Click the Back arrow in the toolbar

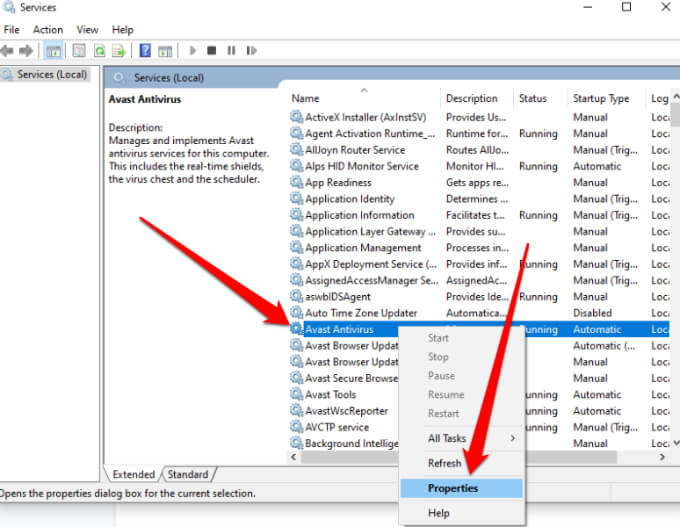click(8, 51)
